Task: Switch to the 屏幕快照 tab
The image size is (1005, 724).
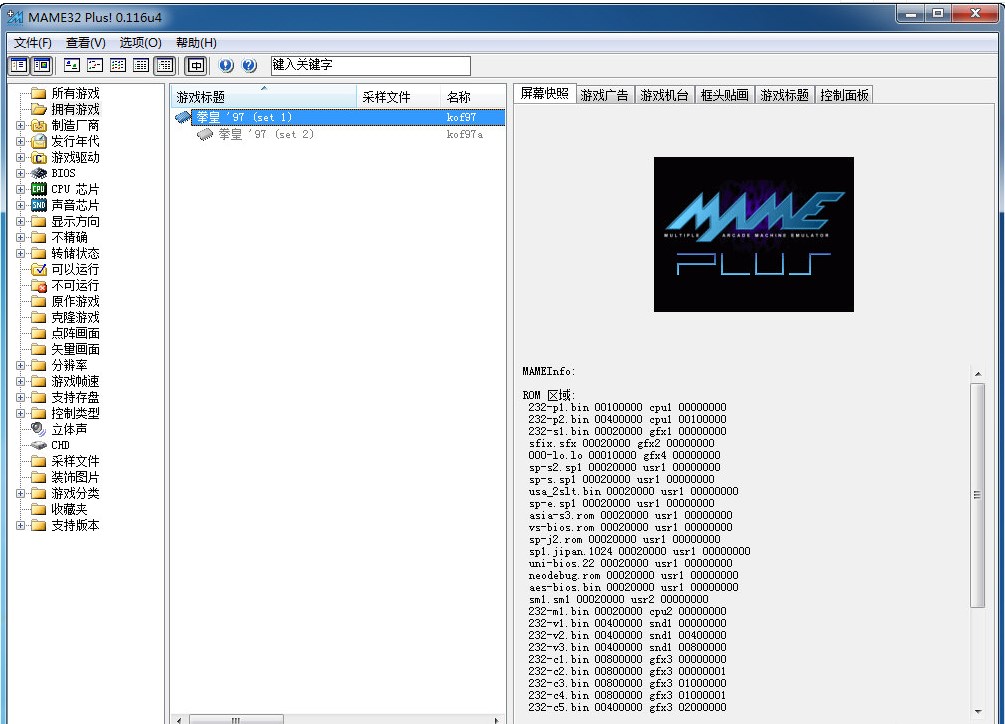Action: click(x=545, y=94)
